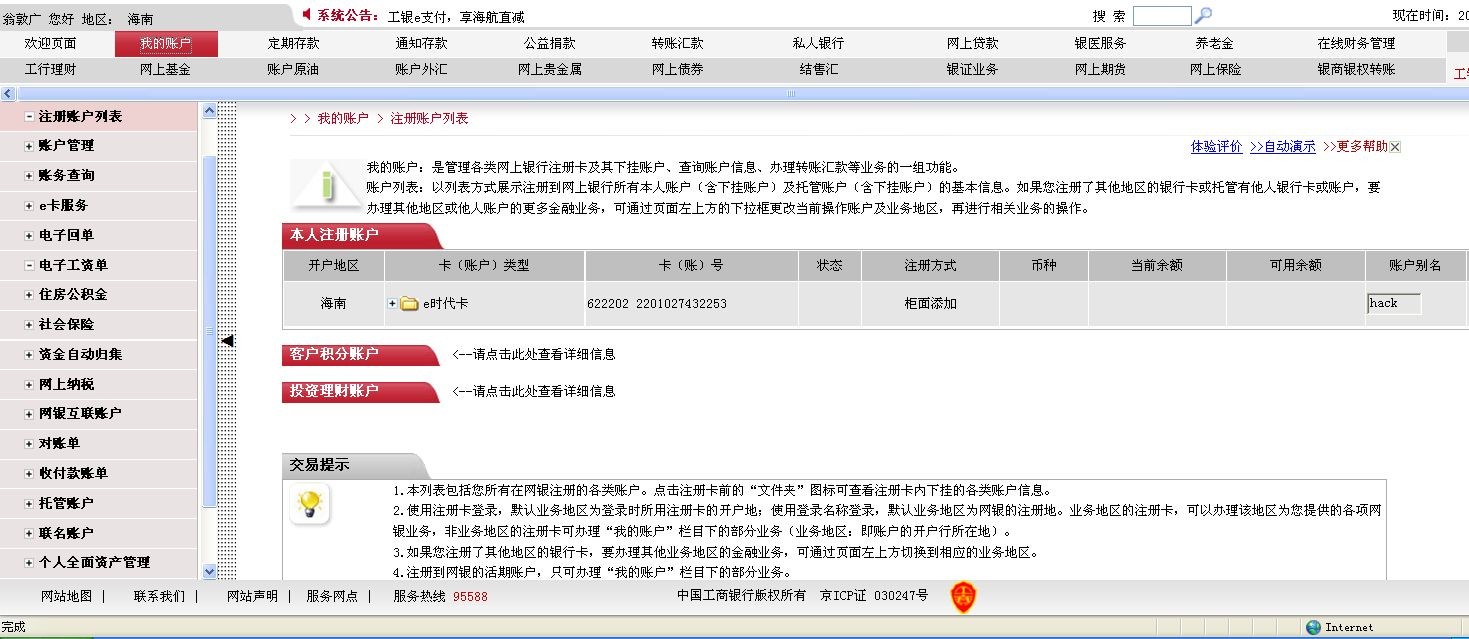1469x639 pixels.
Task: Click sidebar scrollbar down arrow
Action: coord(209,572)
